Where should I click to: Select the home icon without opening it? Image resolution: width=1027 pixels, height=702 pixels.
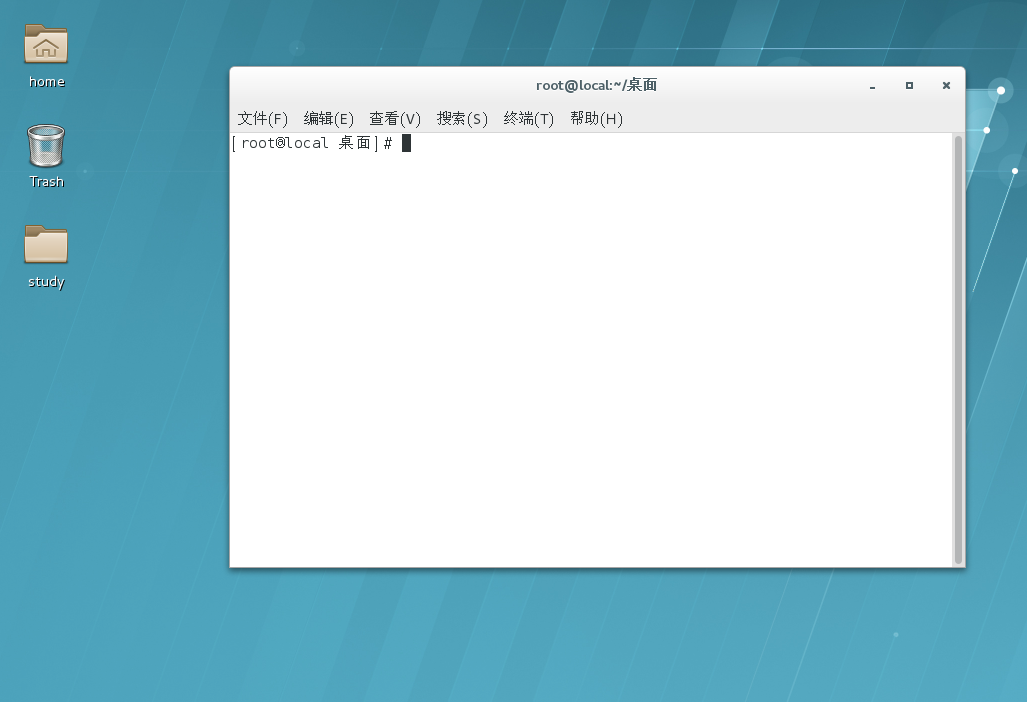pyautogui.click(x=45, y=44)
